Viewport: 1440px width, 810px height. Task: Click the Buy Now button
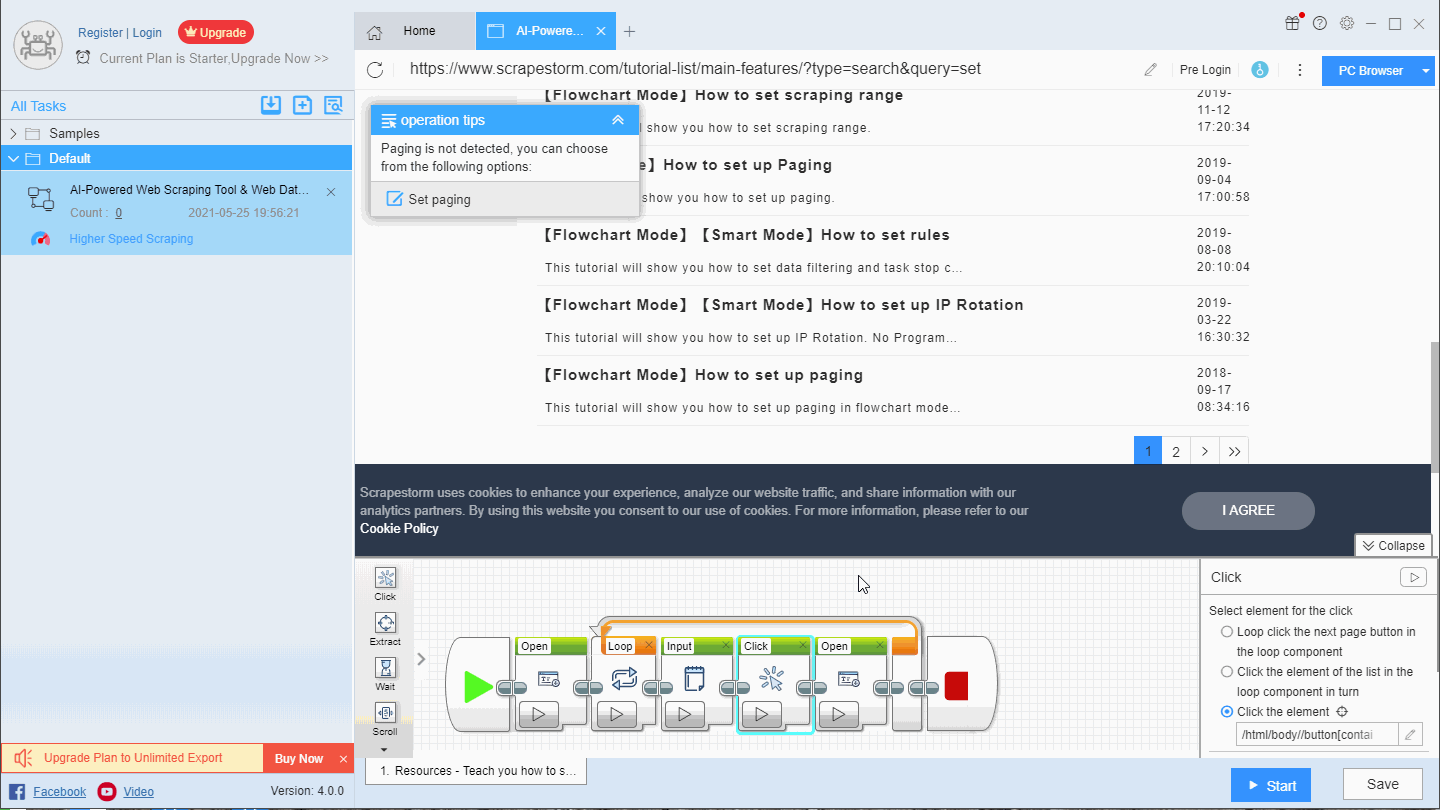299,758
